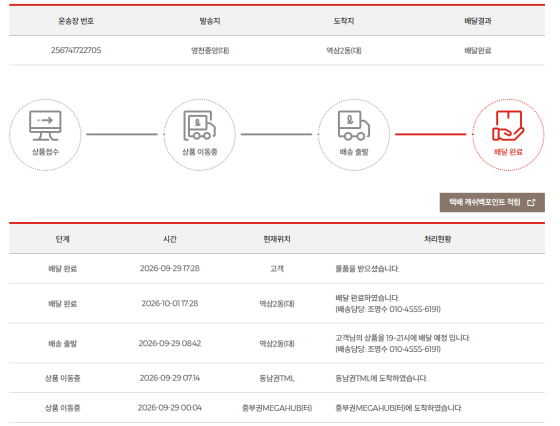Click 배달 완료 stage in 2026-10-01 row
Screen dimensions: 560x426
[x=62, y=304]
